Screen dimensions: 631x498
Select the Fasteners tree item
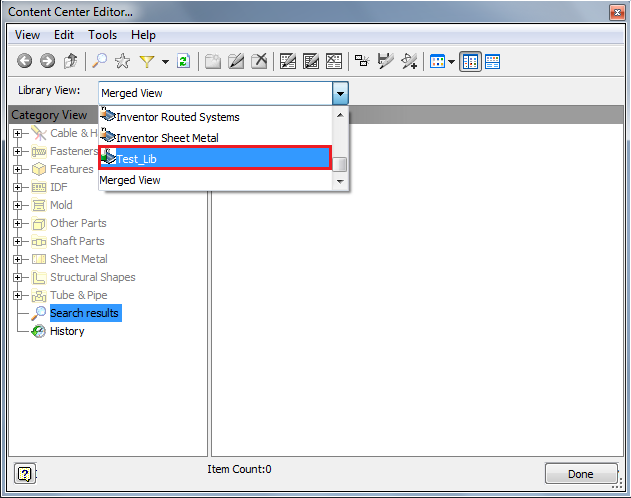coord(74,151)
